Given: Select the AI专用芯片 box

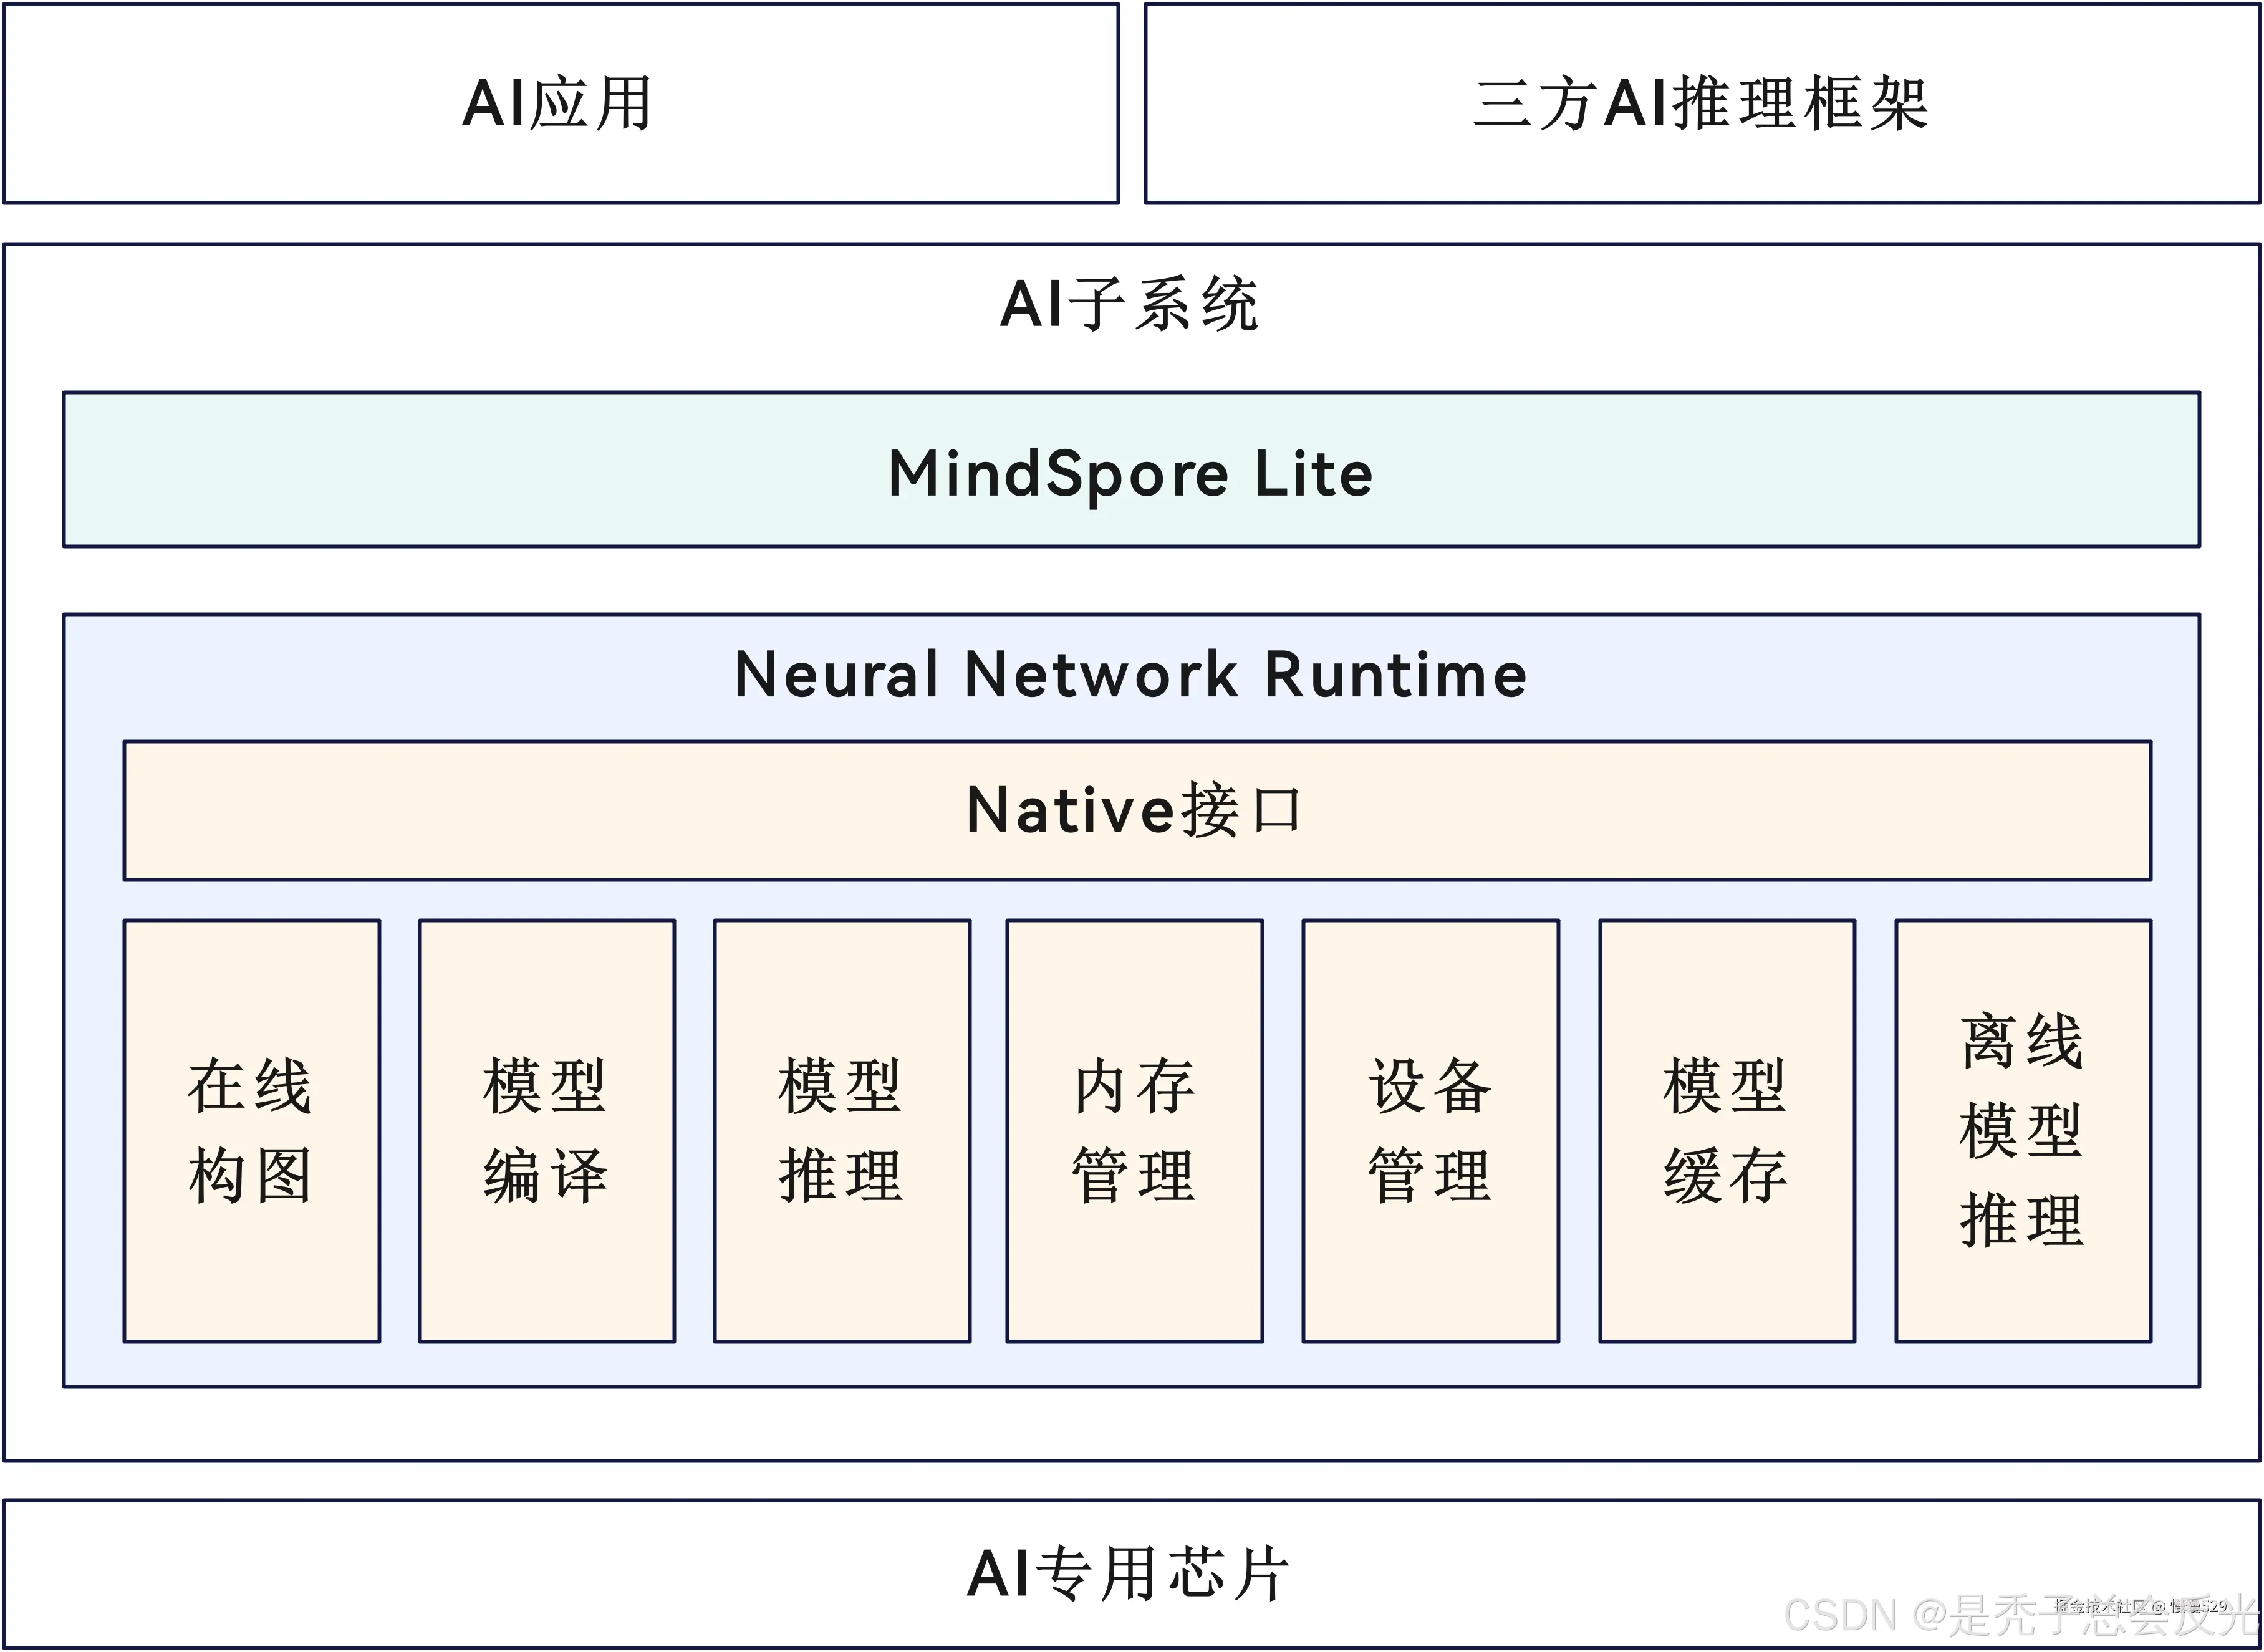Looking at the screenshot, I should click(x=1132, y=1574).
